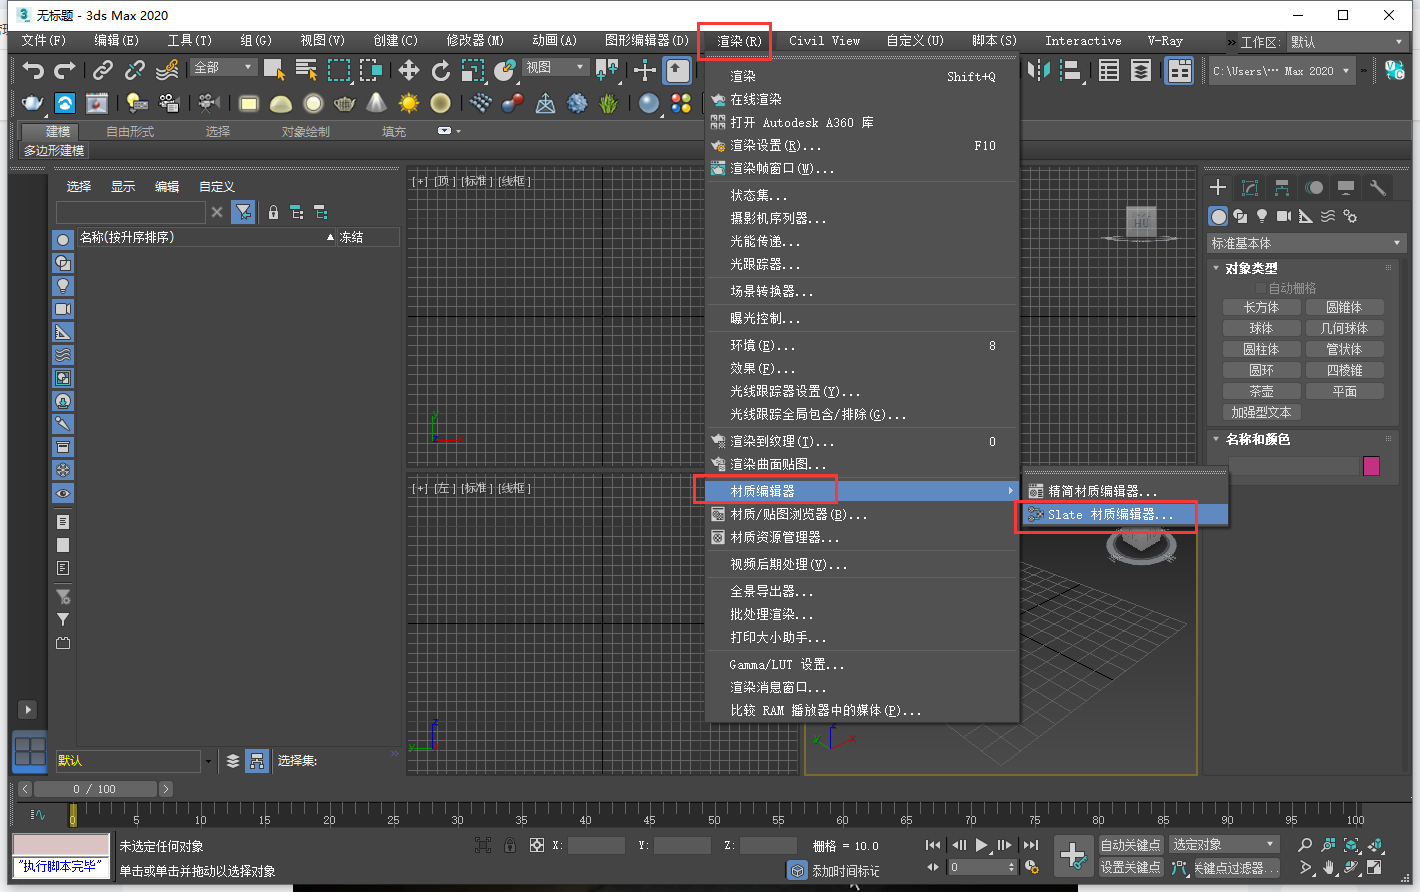Choose Slate 材质编辑器 from the submenu
The height and width of the screenshot is (892, 1420).
pyautogui.click(x=1105, y=514)
